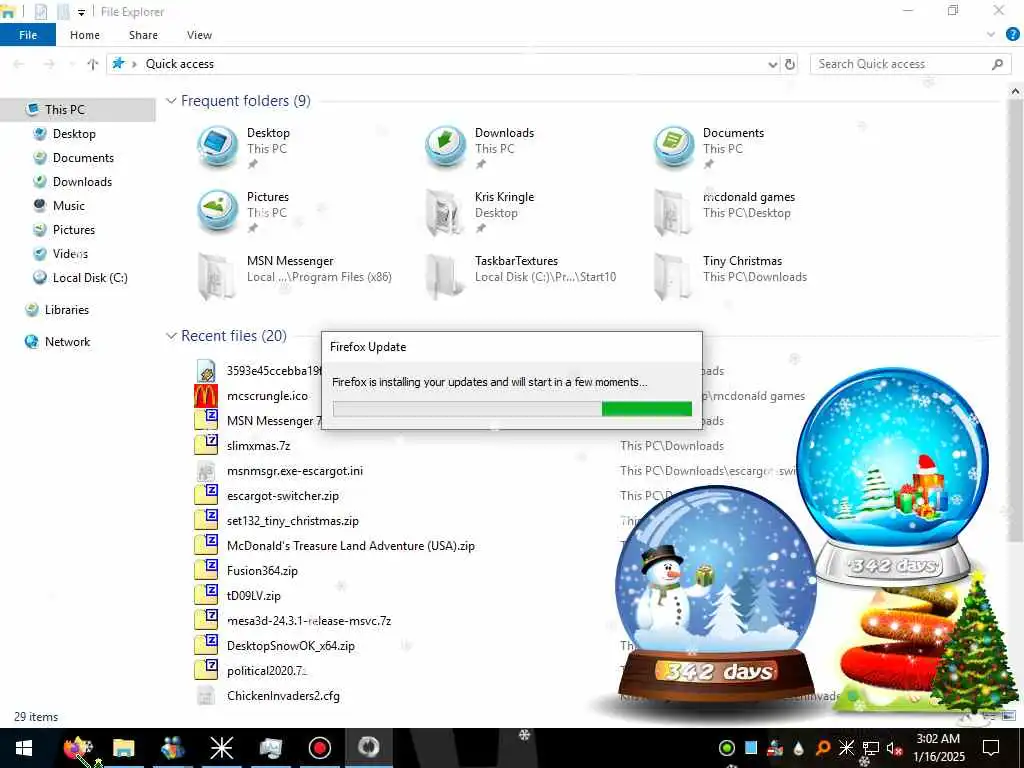Image resolution: width=1024 pixels, height=768 pixels.
Task: Select Local Disk (C:) in navigation pane
Action: click(x=89, y=278)
